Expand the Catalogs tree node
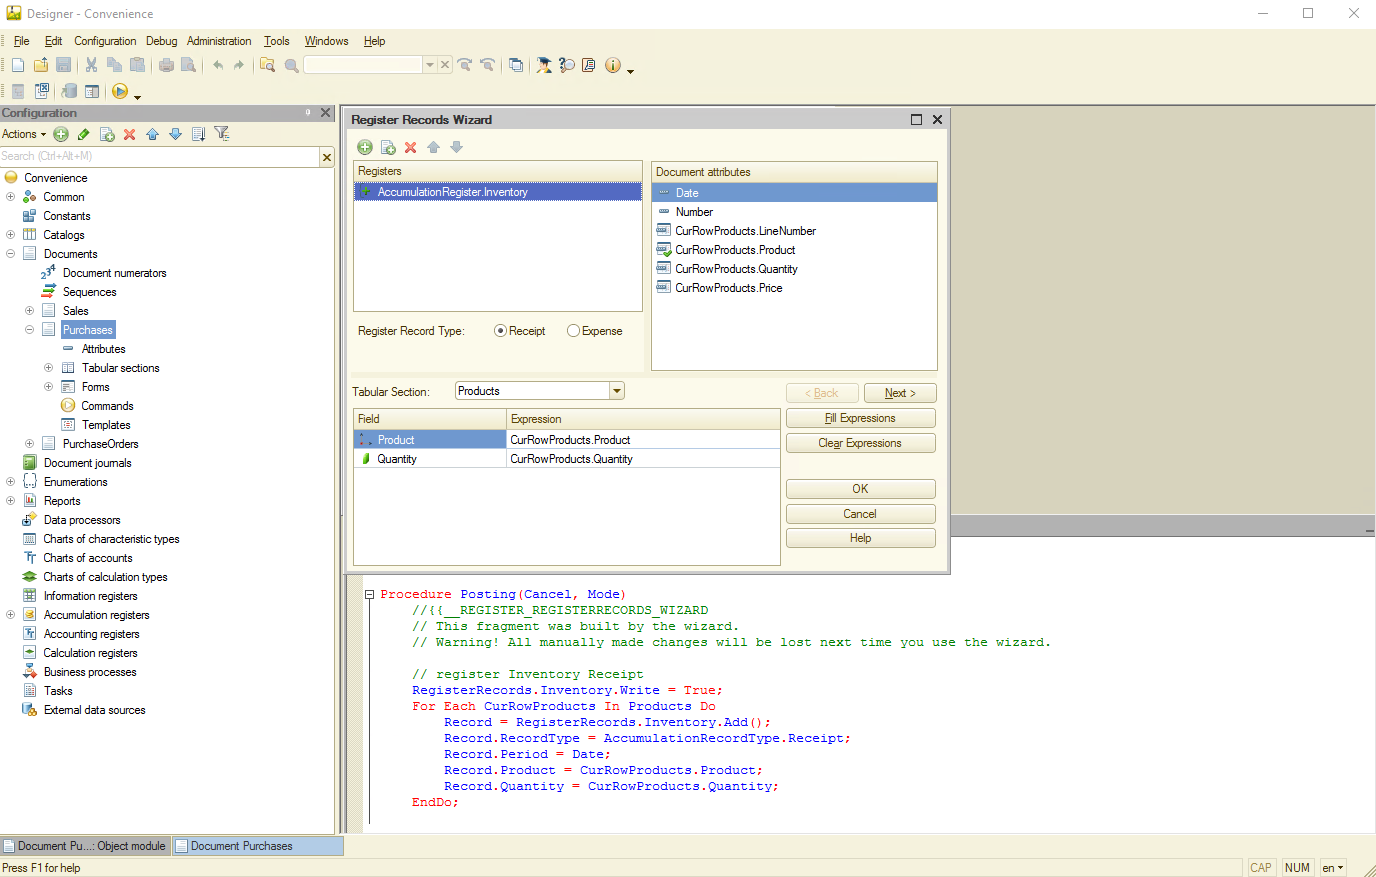The width and height of the screenshot is (1376, 877). [10, 235]
